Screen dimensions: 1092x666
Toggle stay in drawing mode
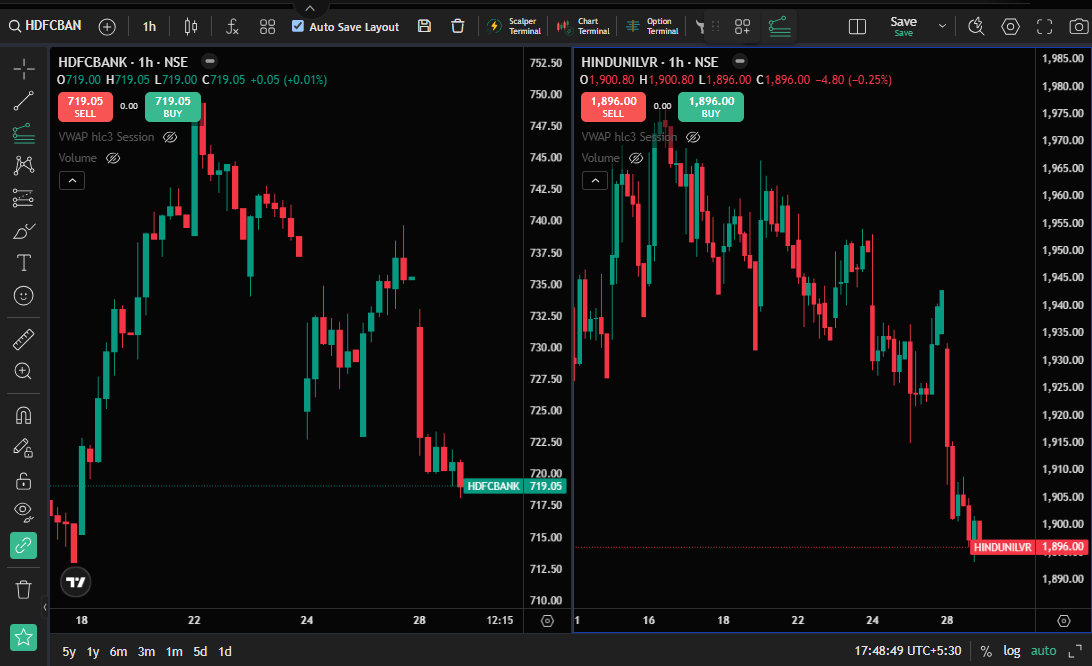click(x=24, y=448)
